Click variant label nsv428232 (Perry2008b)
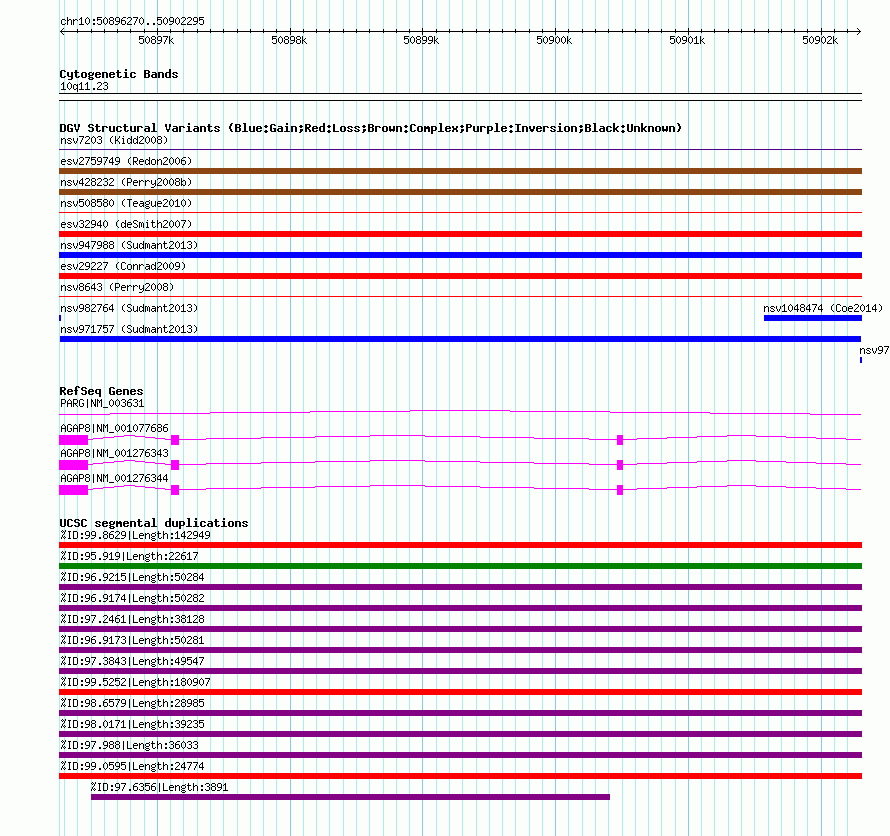 [126, 182]
